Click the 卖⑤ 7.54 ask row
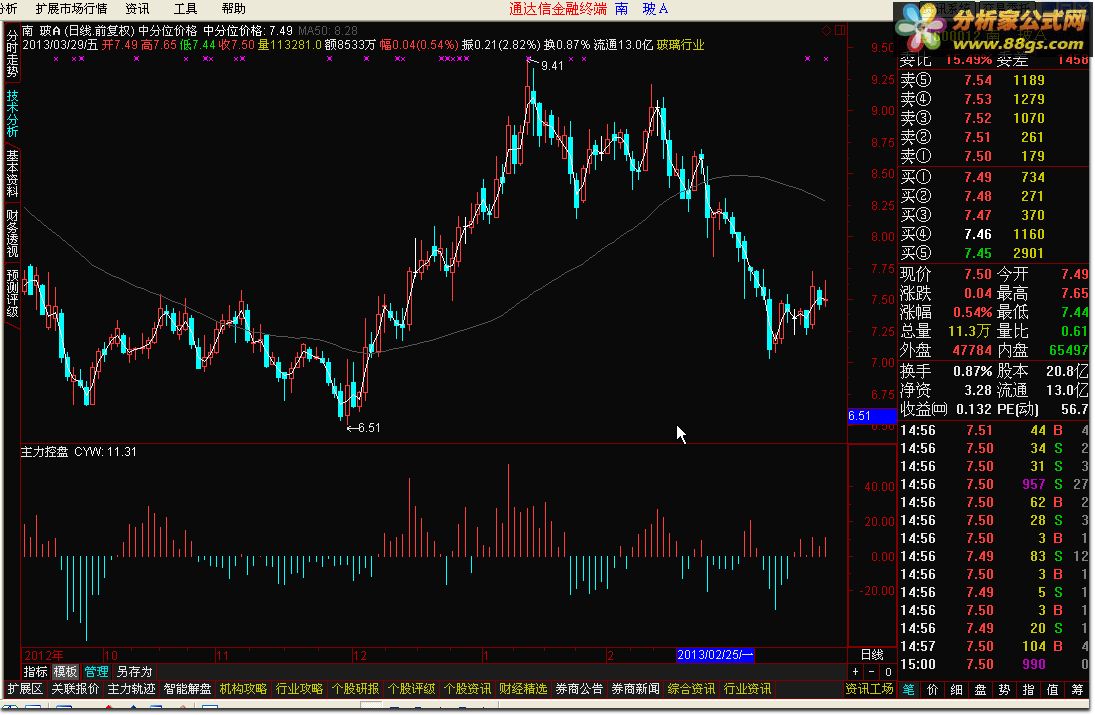The width and height of the screenshot is (1095, 715). (x=994, y=80)
